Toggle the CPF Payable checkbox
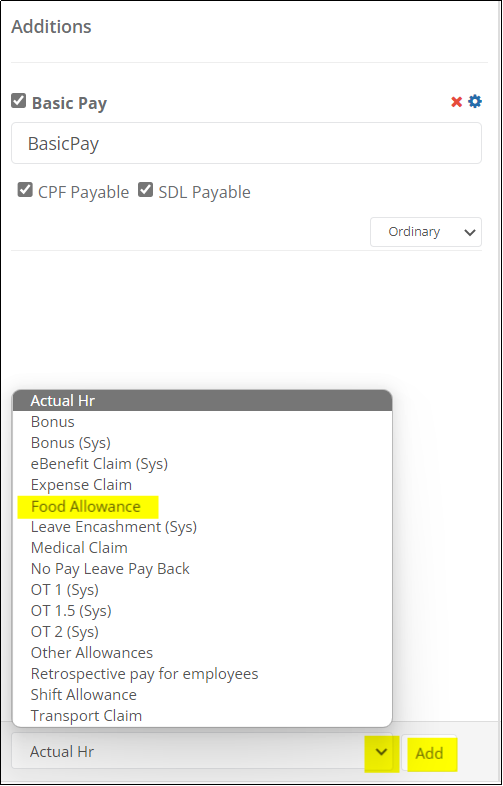The height and width of the screenshot is (786, 503). [25, 190]
